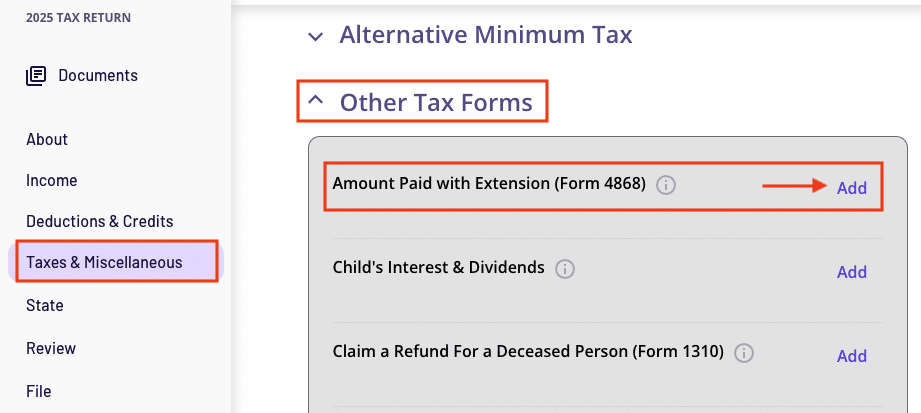Open the Review section
921x413 pixels.
[51, 348]
